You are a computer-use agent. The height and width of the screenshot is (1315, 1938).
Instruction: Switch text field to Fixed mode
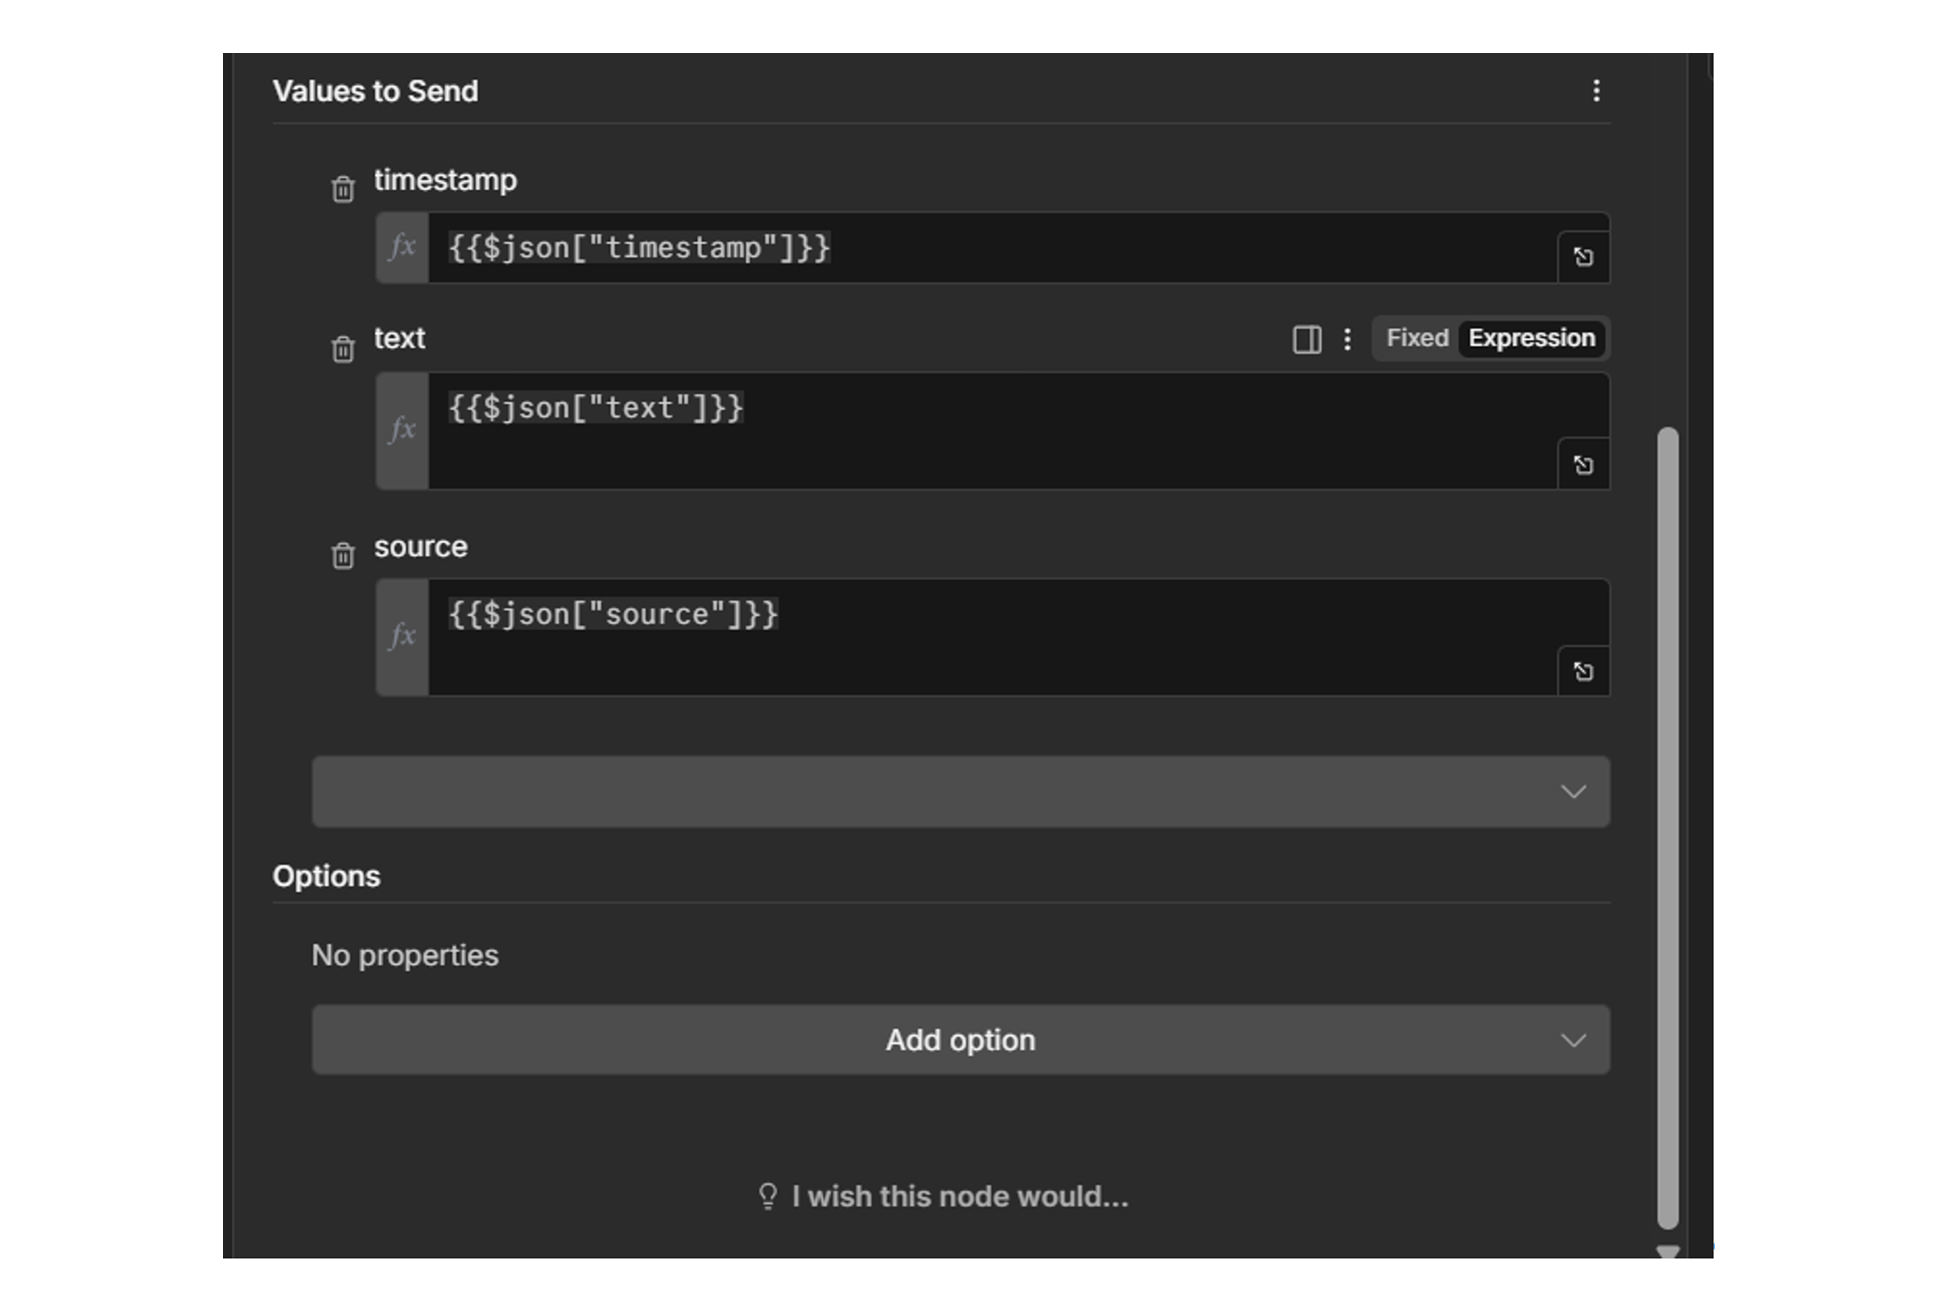tap(1416, 338)
